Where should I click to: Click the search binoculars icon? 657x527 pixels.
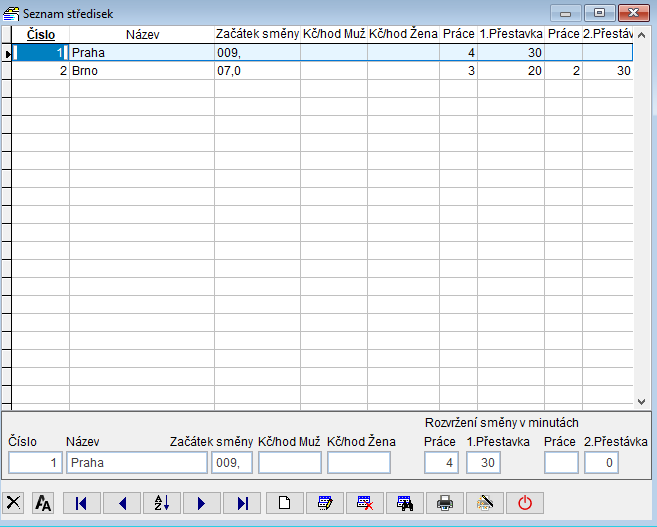[x=405, y=503]
